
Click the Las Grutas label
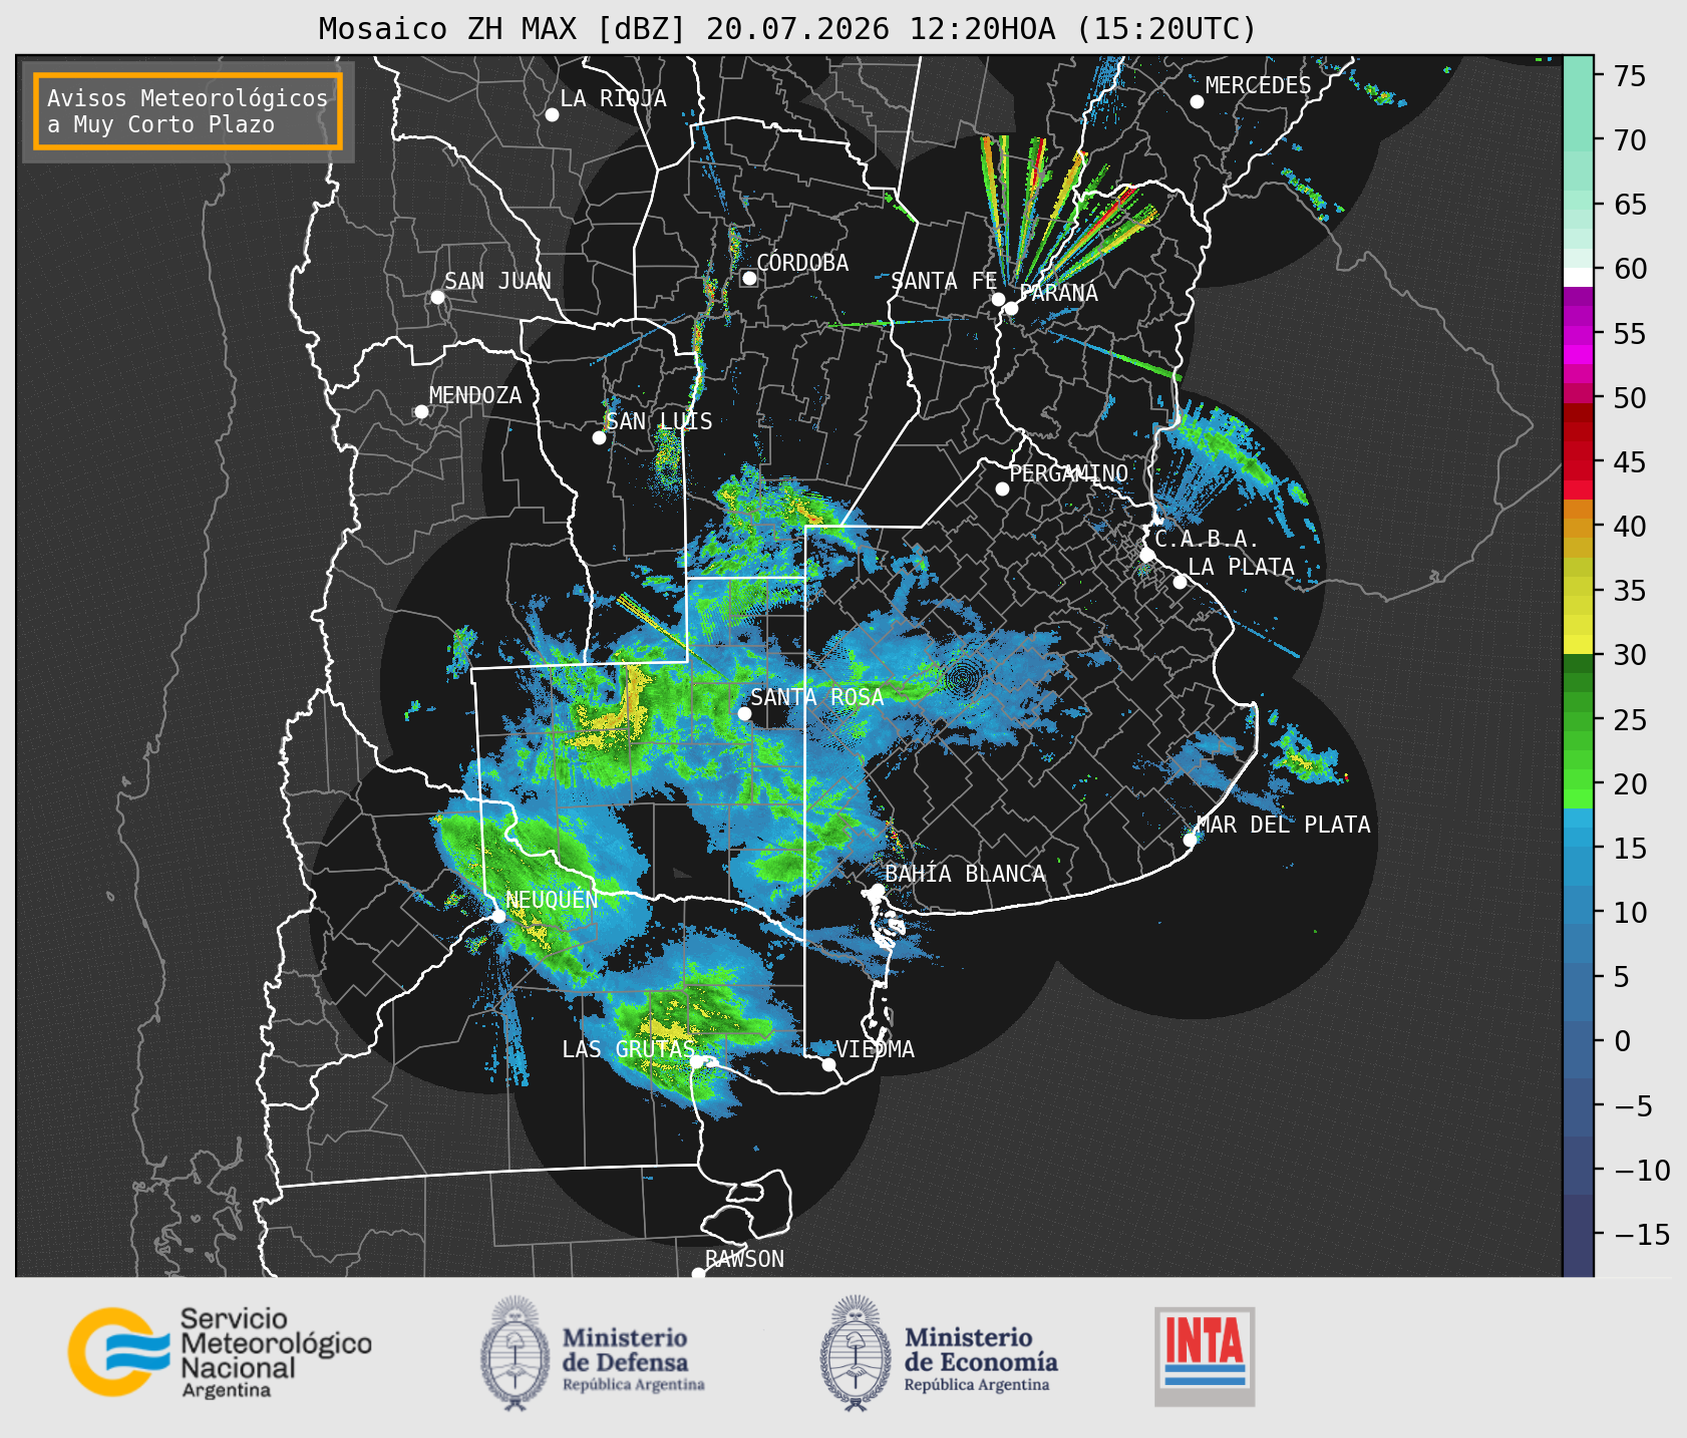tap(627, 1049)
